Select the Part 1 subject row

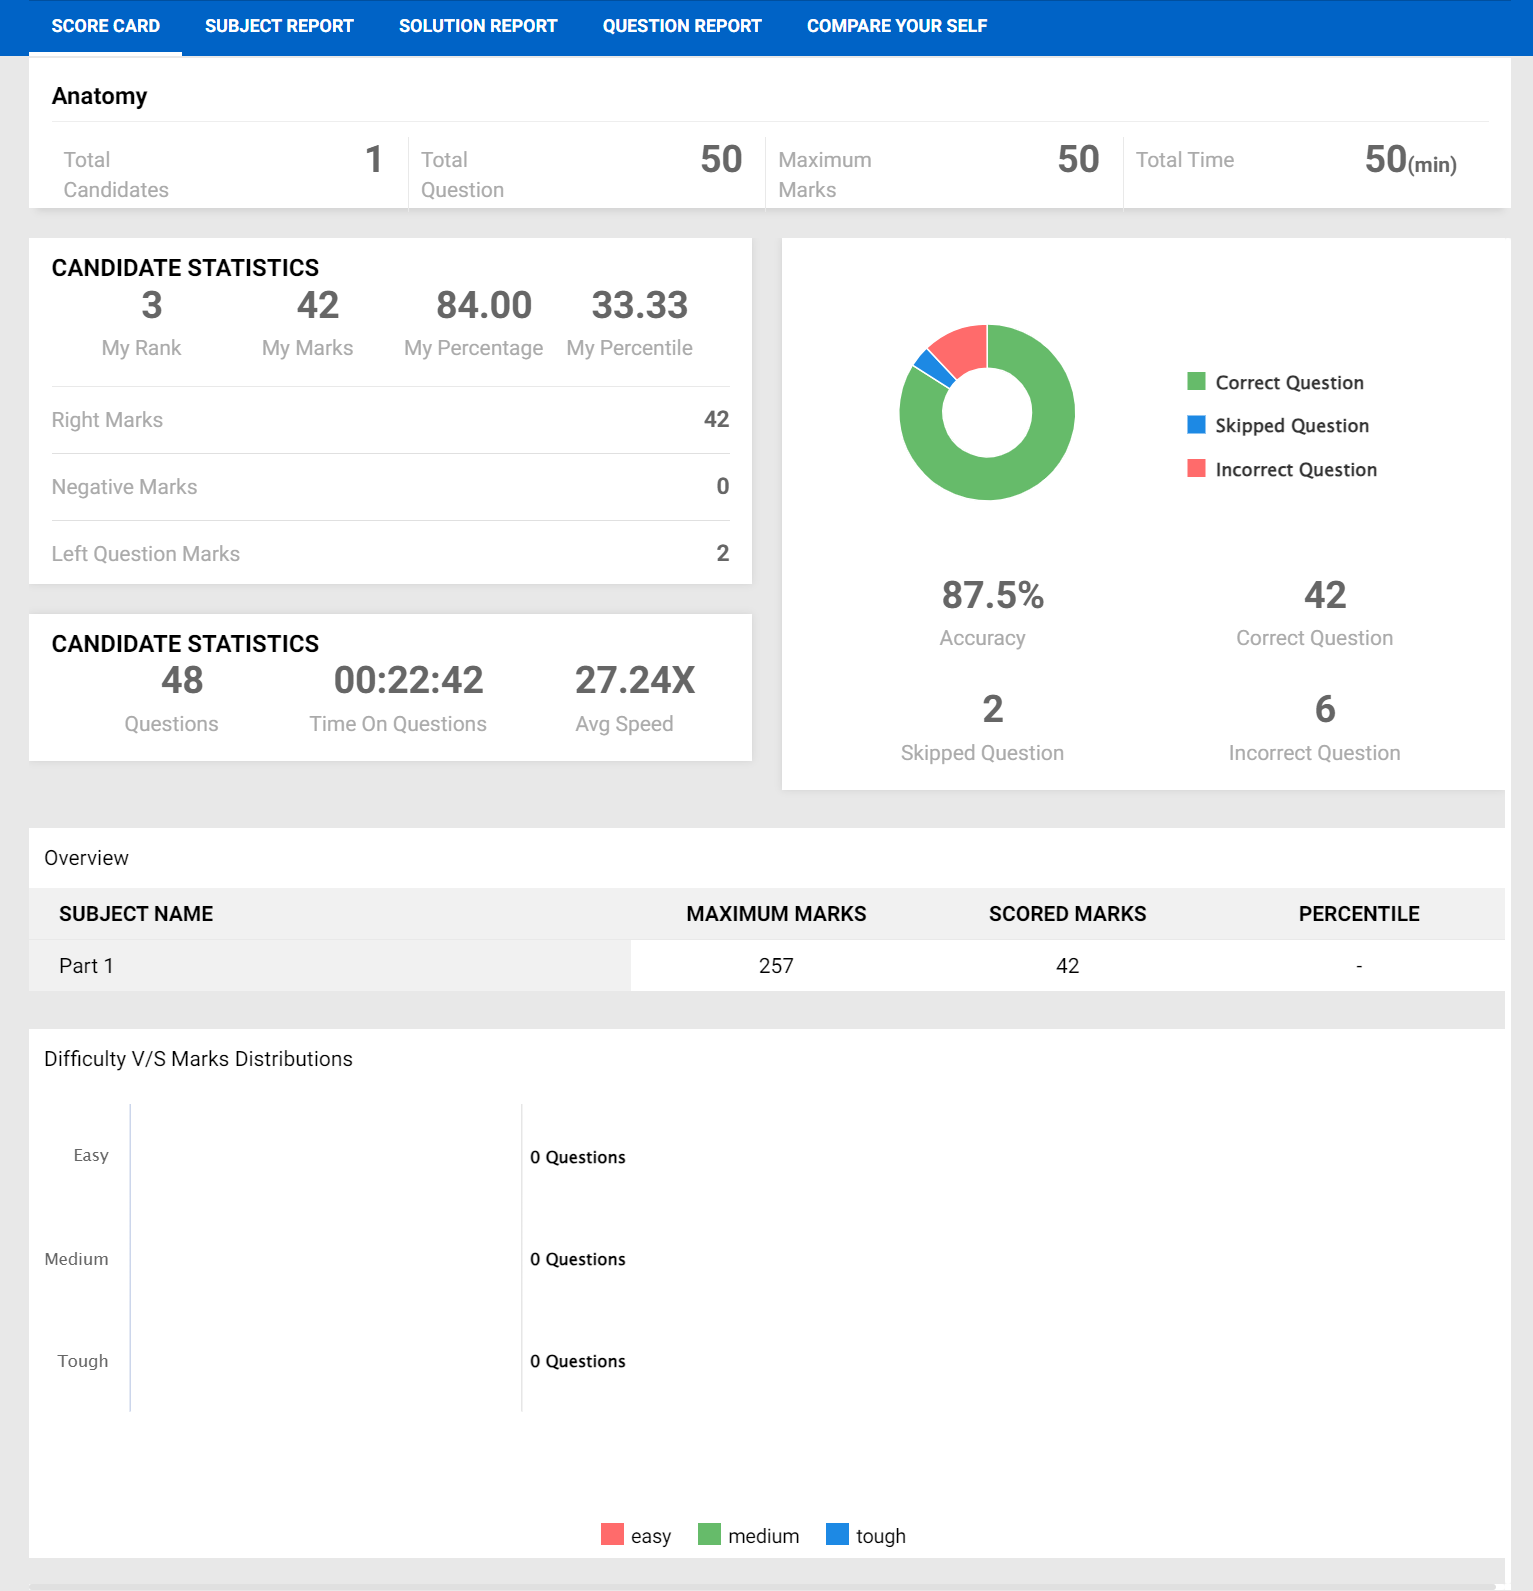(x=86, y=966)
